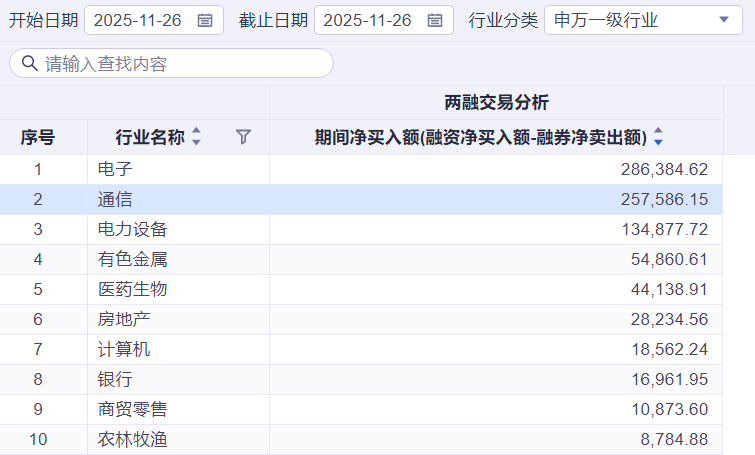The width and height of the screenshot is (755, 455).
Task: Open the start date calendar icon
Action: click(x=205, y=20)
